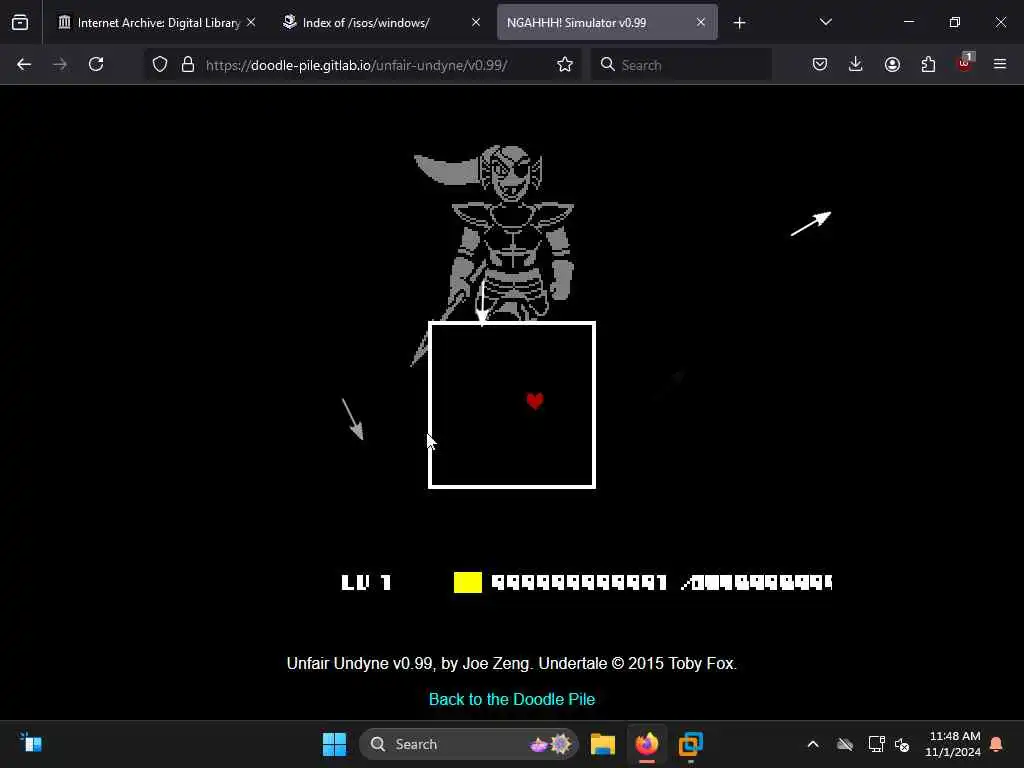This screenshot has height=768, width=1024.
Task: Restore down the Firefox window
Action: (954, 23)
